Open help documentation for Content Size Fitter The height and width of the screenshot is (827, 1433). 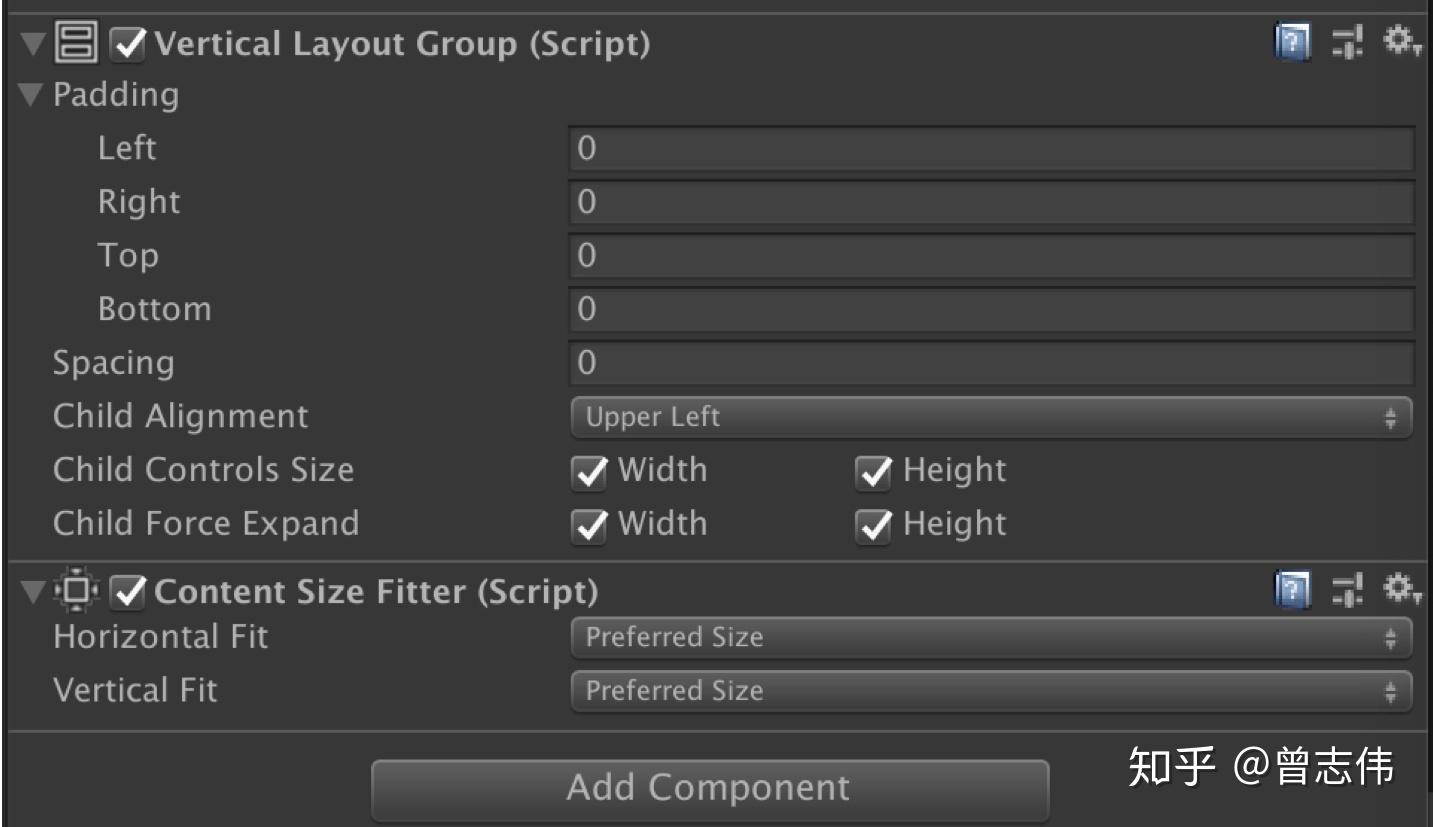(1293, 591)
